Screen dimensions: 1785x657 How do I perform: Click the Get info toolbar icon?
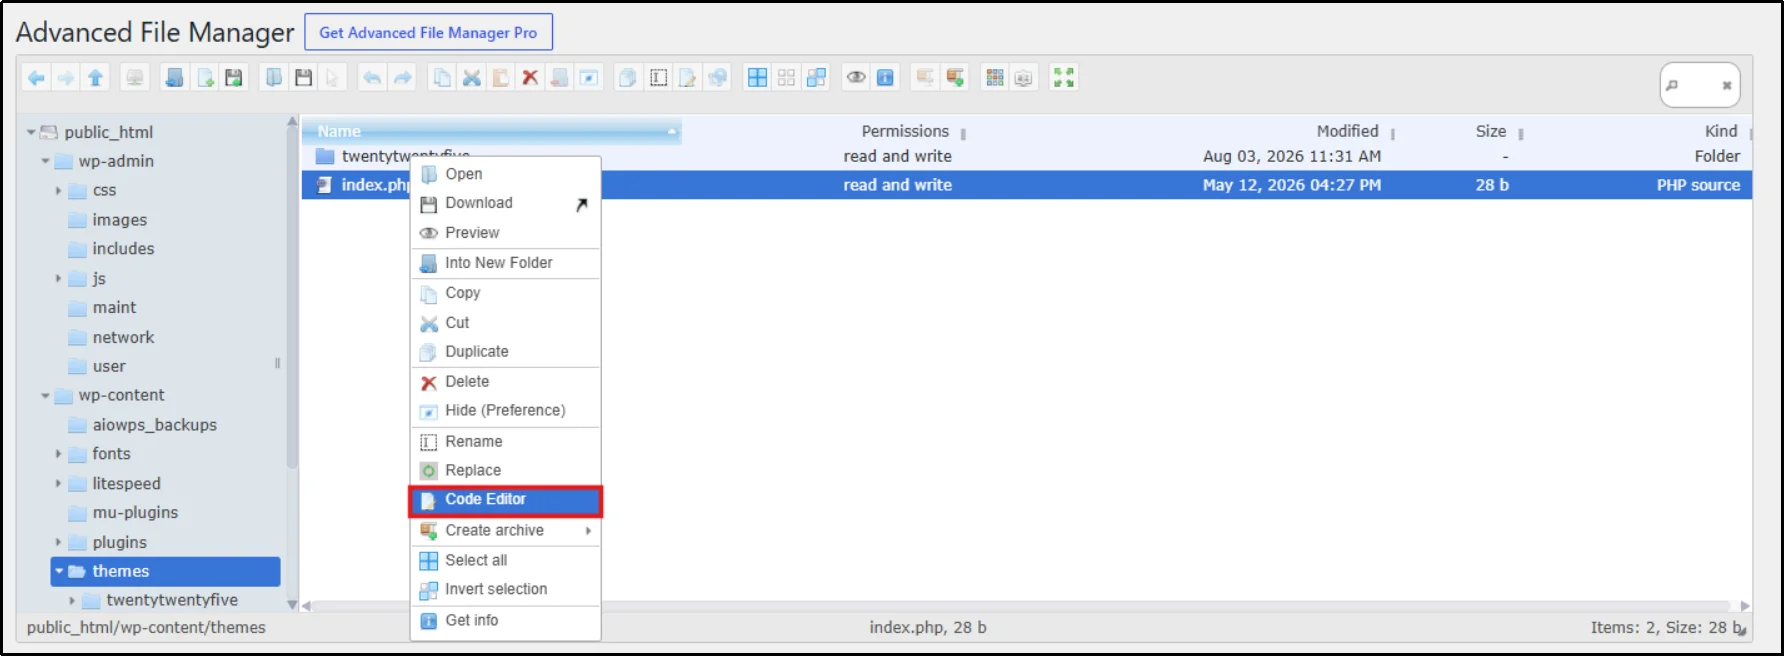[x=886, y=78]
